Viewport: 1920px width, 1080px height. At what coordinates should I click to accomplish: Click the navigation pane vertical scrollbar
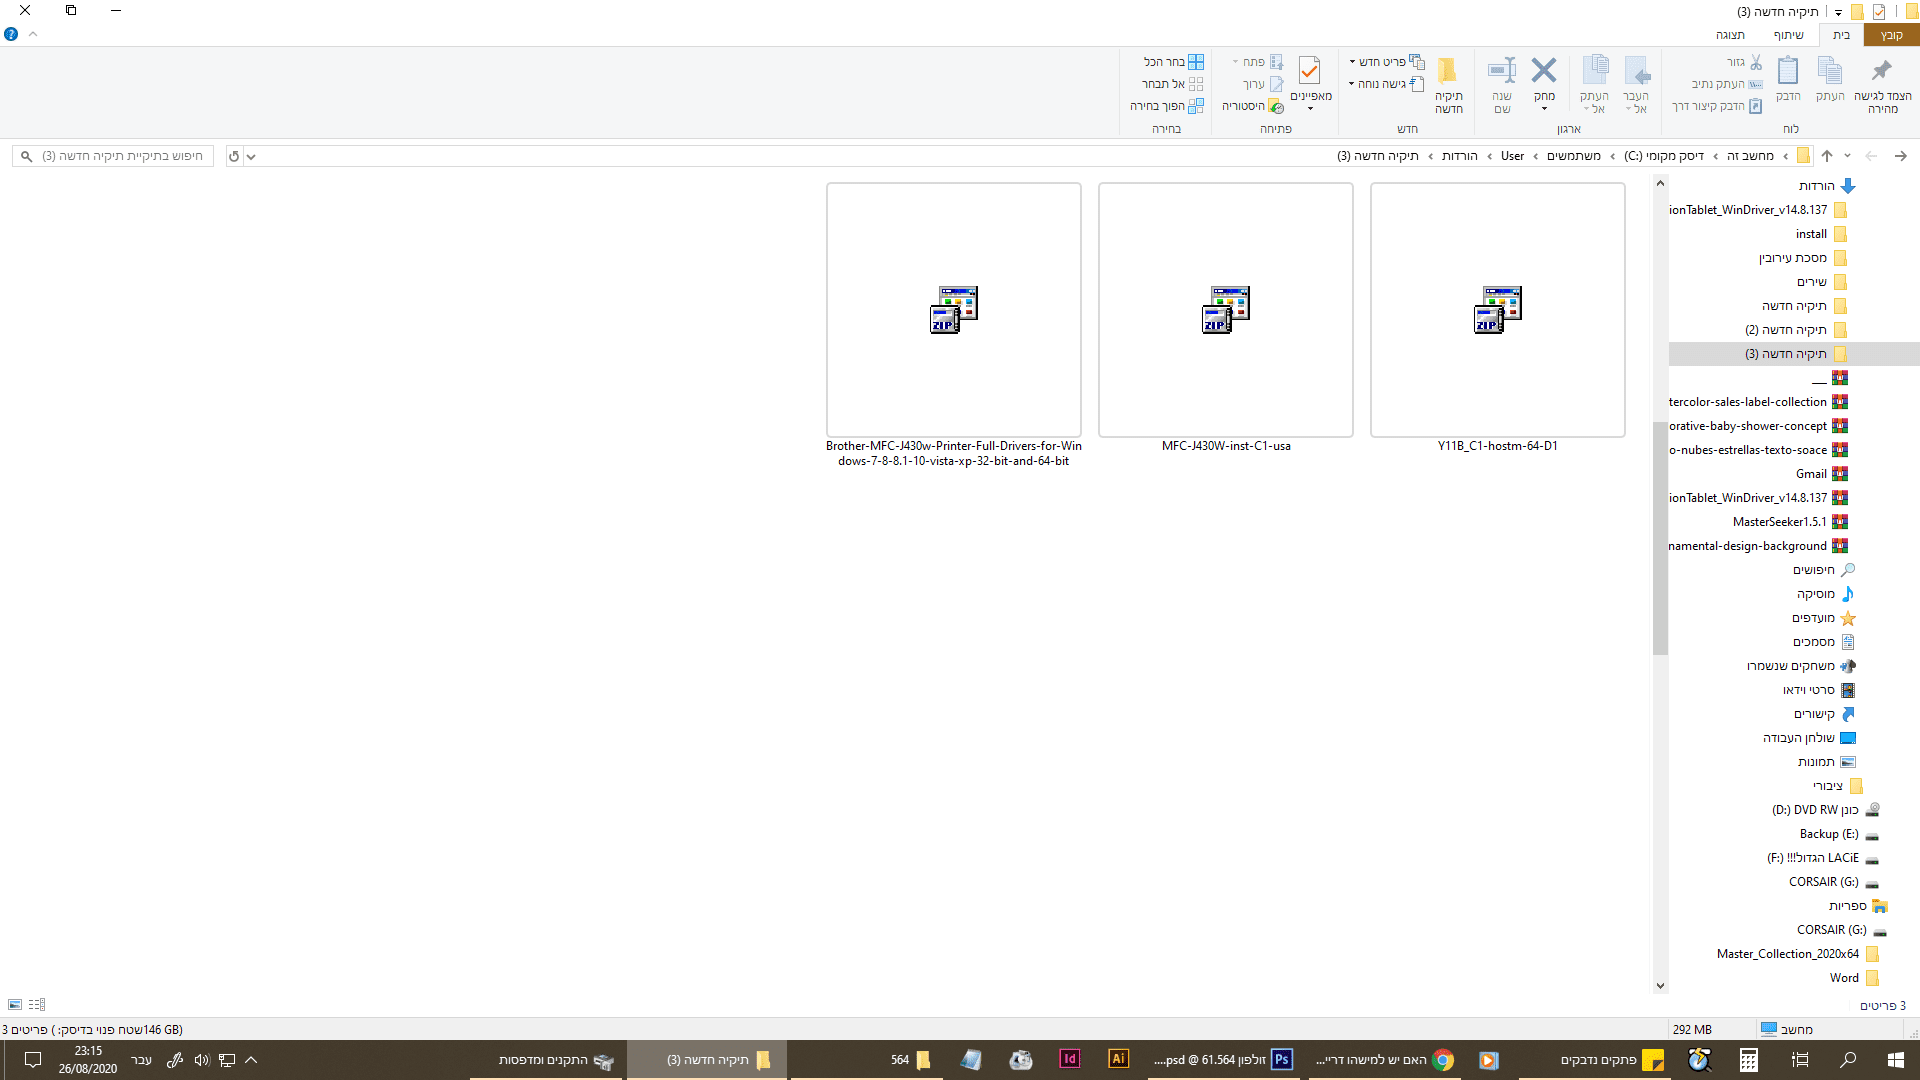tap(1660, 540)
